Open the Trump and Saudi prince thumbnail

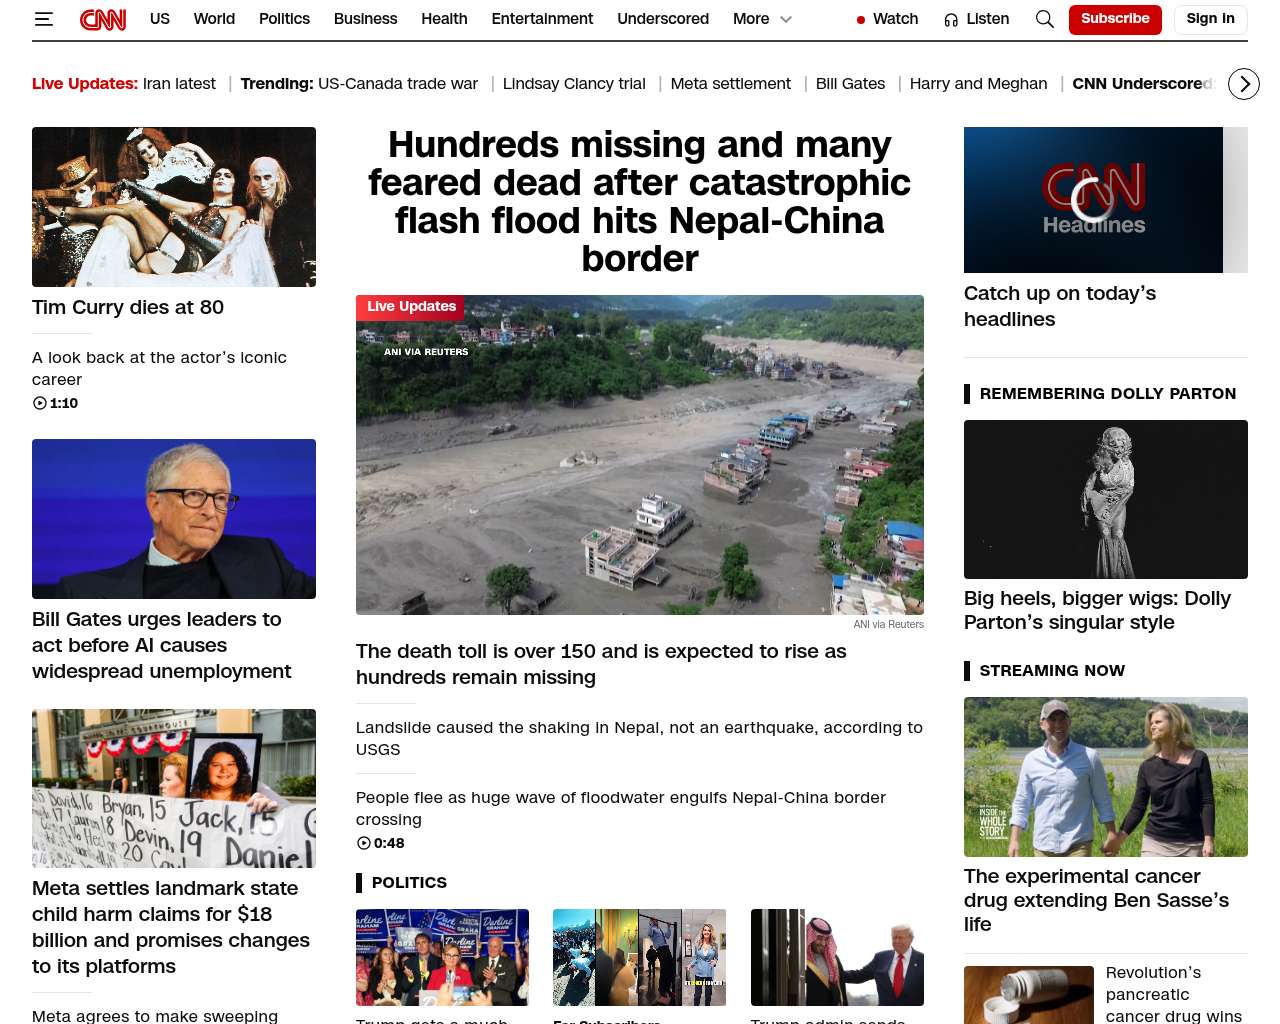tap(837, 957)
